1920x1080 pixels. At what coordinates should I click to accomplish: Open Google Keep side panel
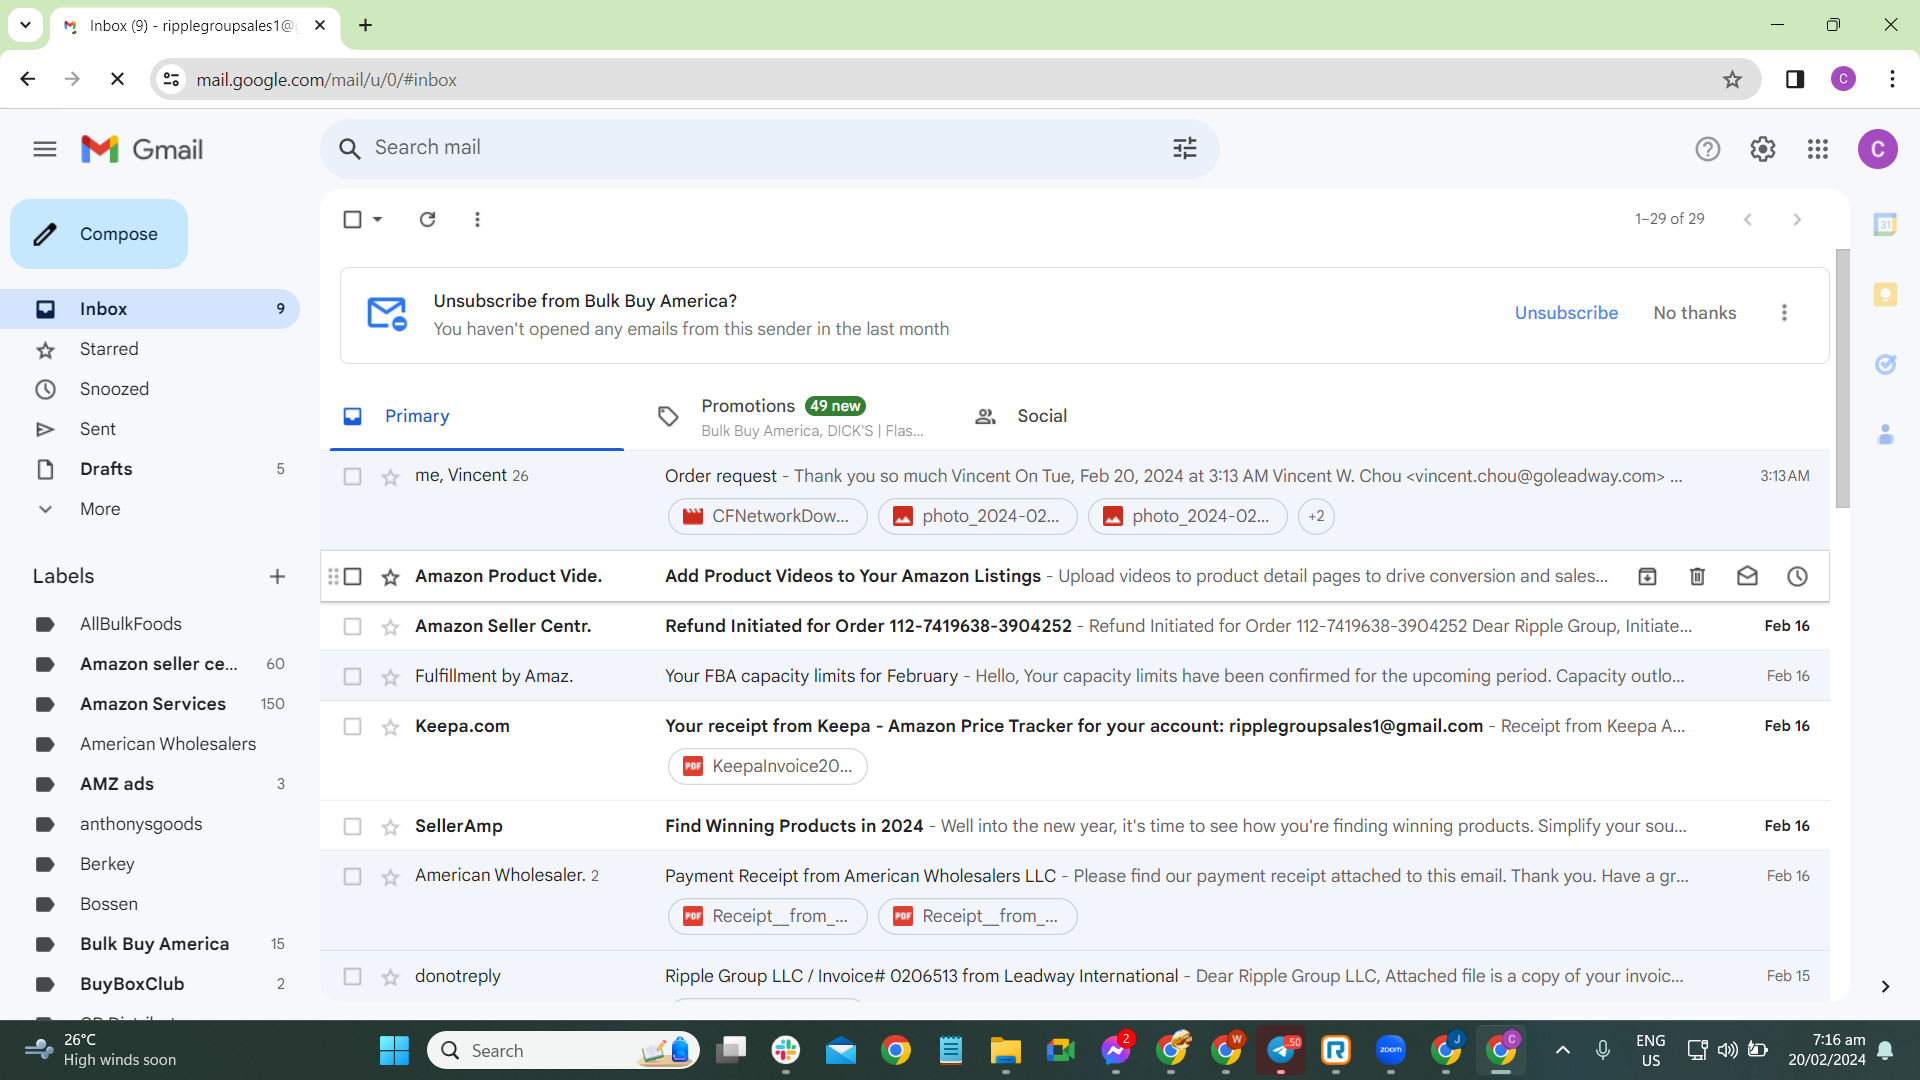(1885, 295)
